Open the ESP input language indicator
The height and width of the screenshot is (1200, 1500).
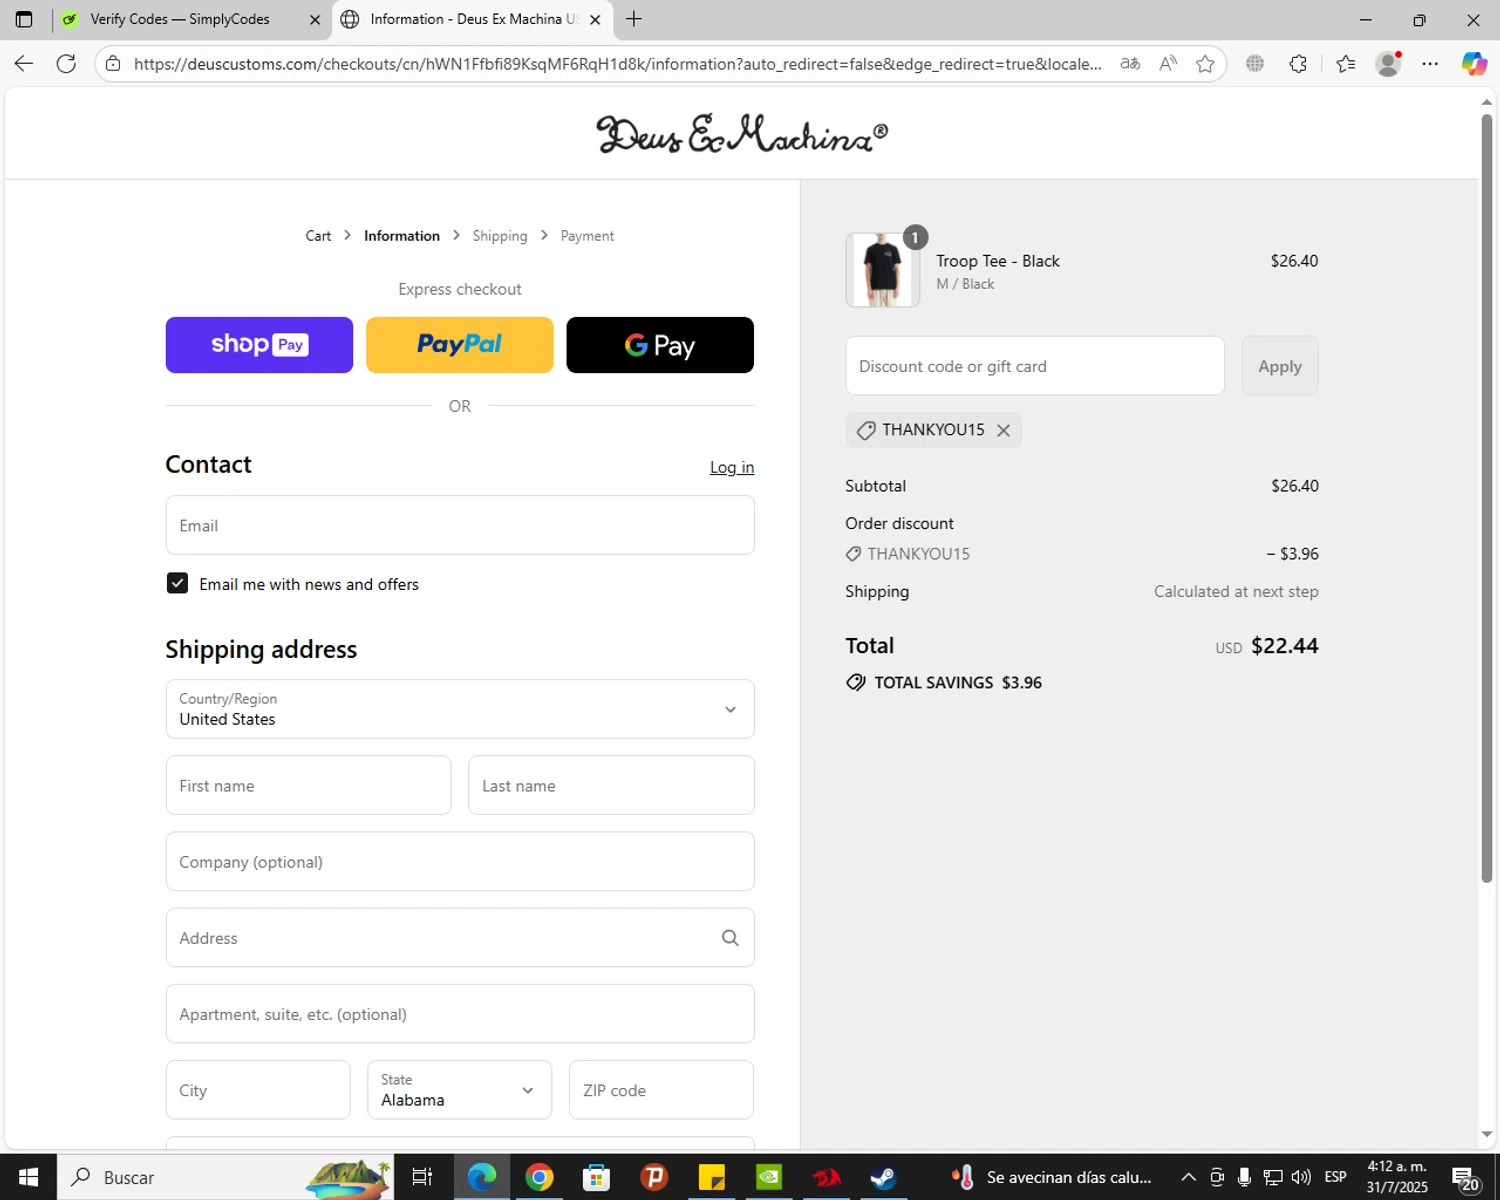[1335, 1177]
